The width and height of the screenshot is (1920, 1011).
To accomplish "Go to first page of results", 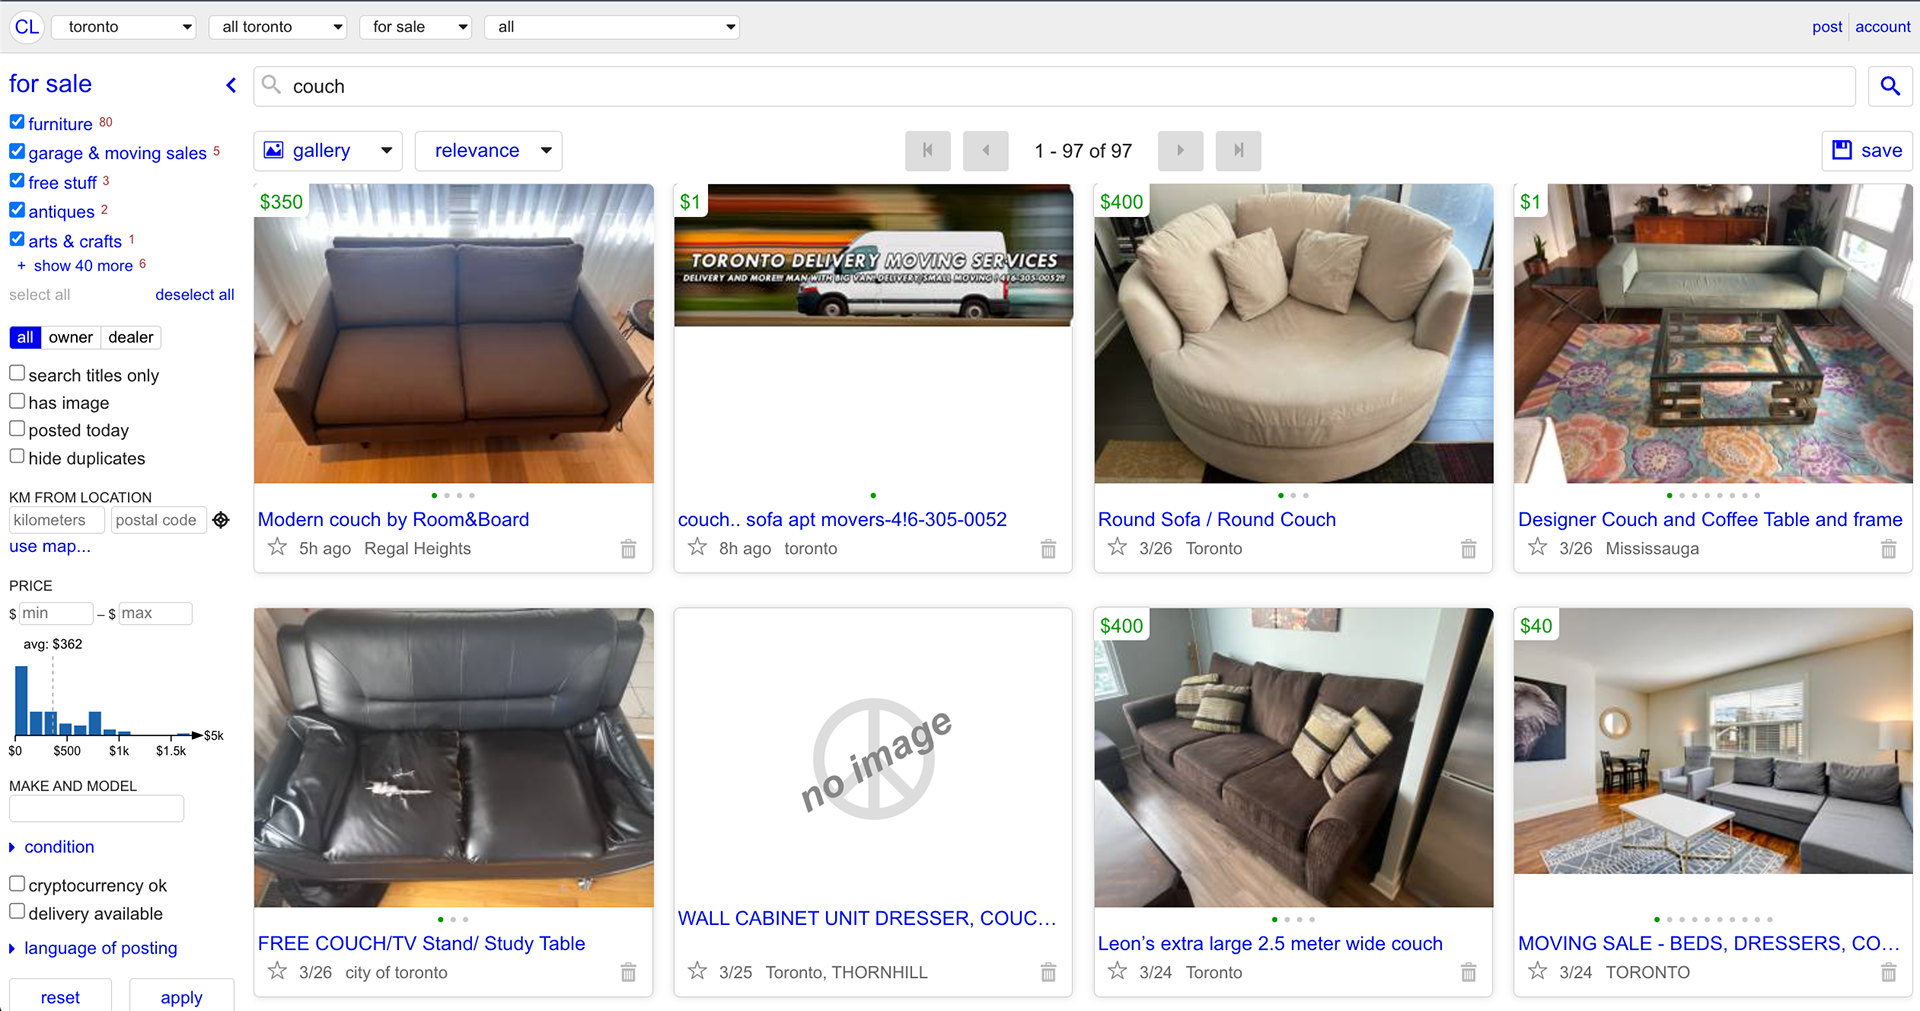I will pos(927,151).
